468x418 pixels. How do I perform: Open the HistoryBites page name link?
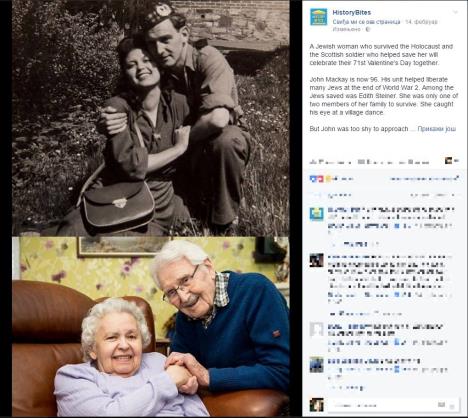351,13
